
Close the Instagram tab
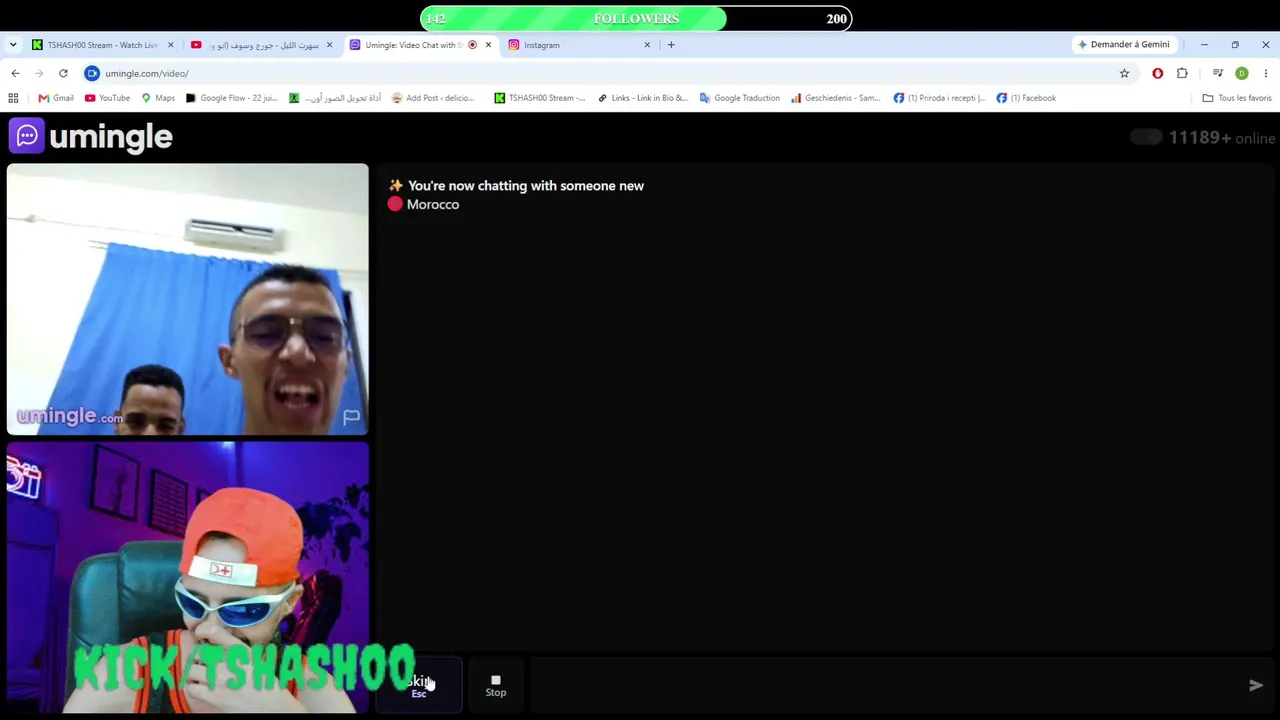pyautogui.click(x=647, y=45)
